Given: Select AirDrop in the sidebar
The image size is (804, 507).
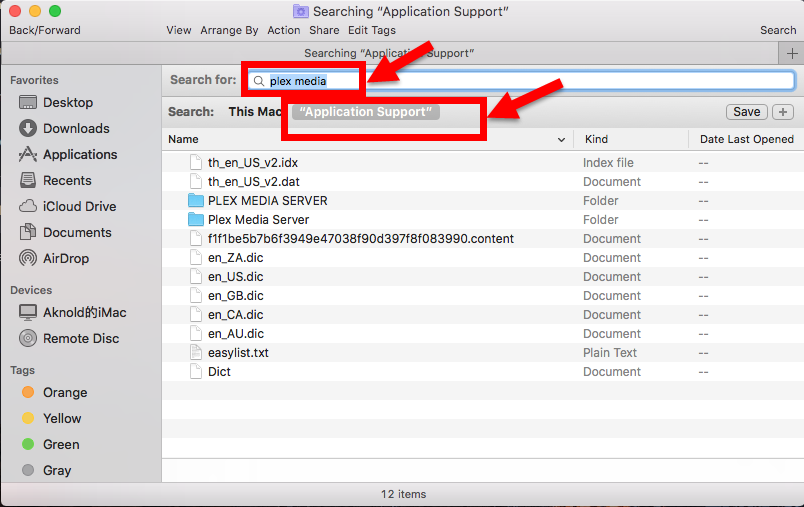Looking at the screenshot, I should pos(28,259).
